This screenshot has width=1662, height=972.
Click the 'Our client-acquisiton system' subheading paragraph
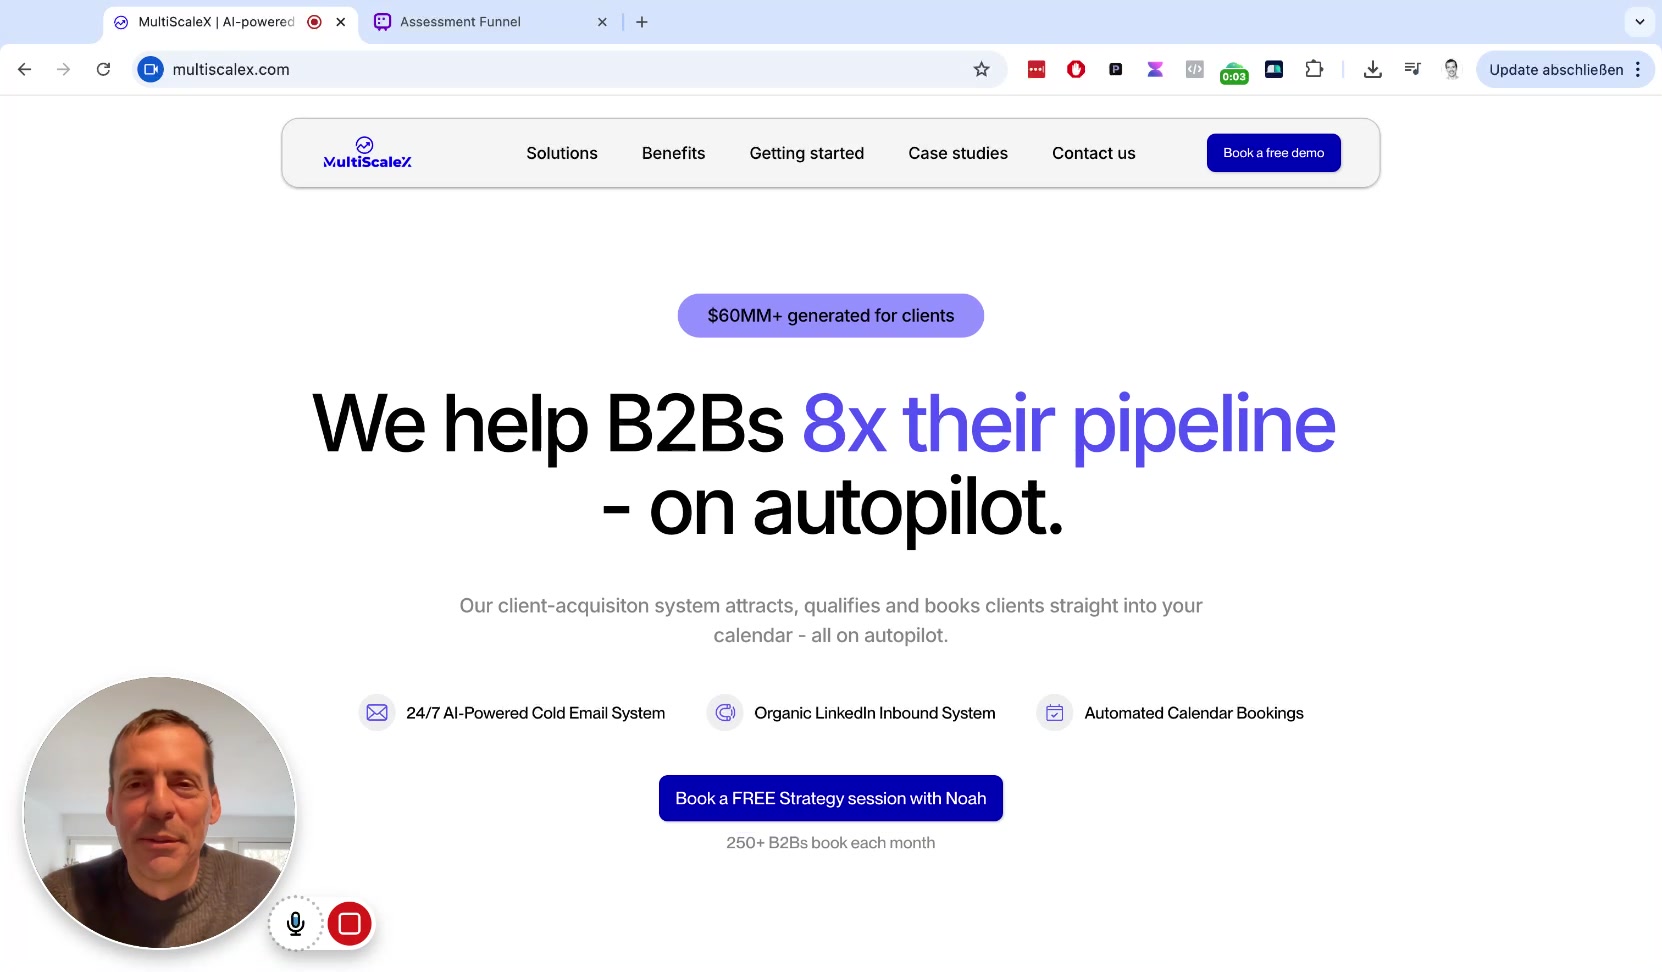pyautogui.click(x=831, y=620)
